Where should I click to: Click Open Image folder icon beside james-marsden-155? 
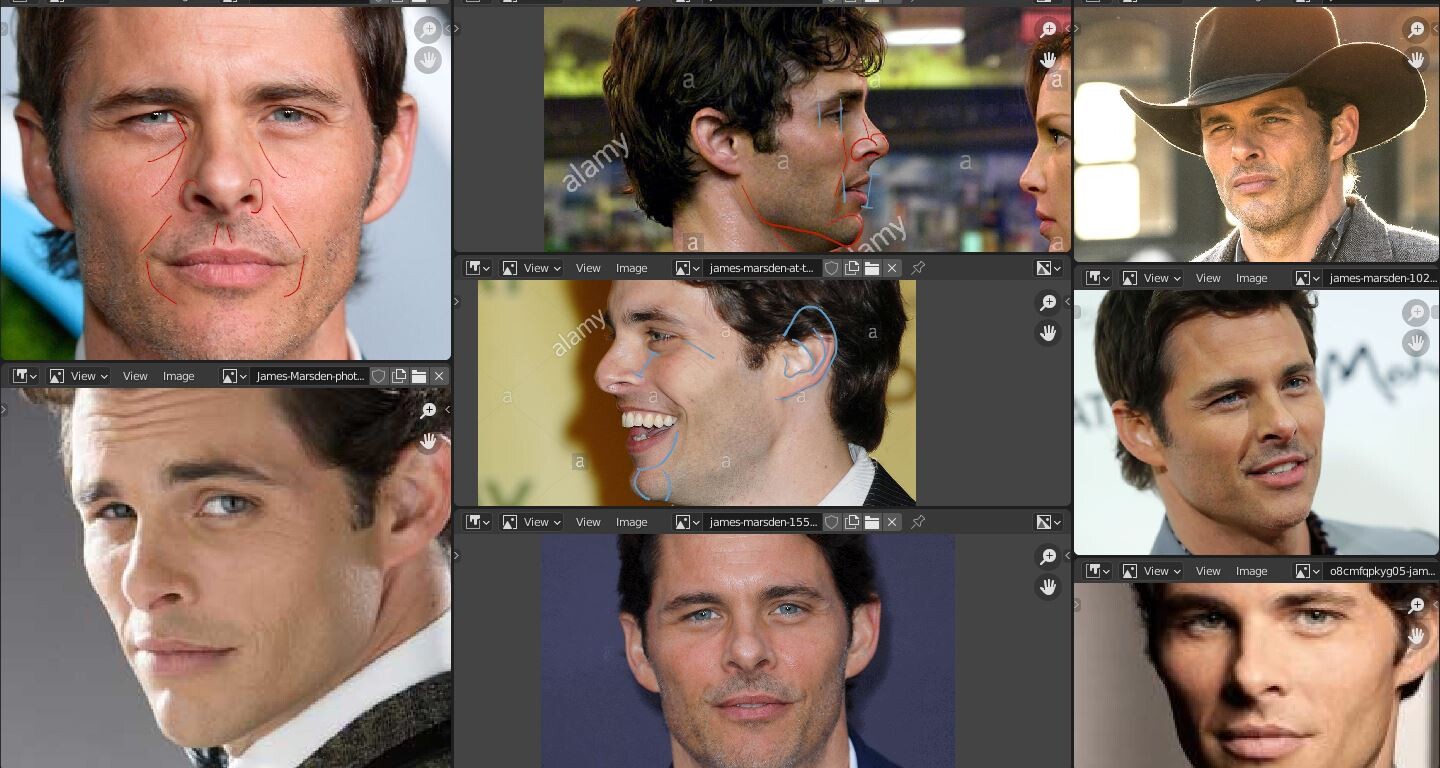click(x=872, y=522)
